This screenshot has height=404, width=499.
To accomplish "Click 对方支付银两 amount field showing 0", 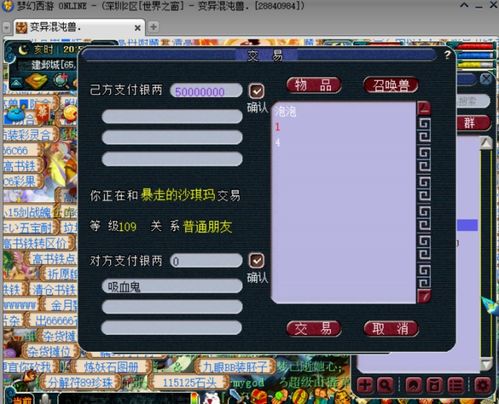I will [x=206, y=261].
